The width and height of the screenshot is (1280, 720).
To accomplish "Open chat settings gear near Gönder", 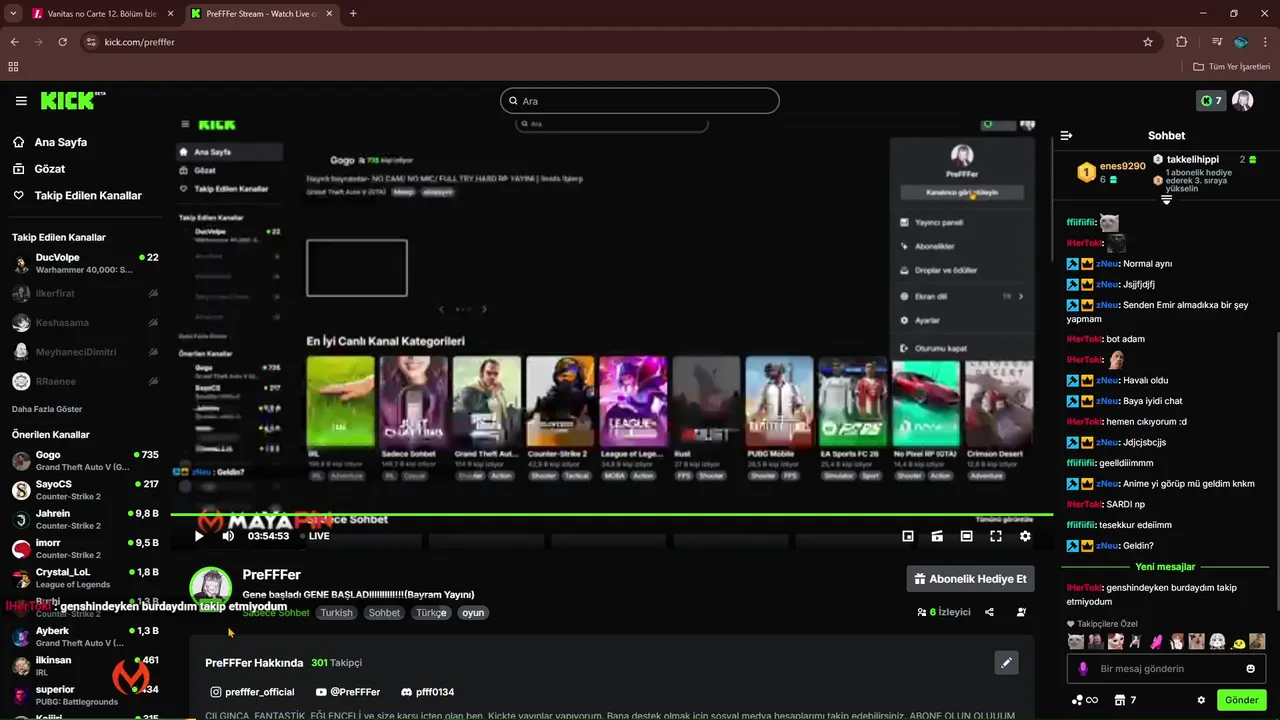I will click(x=1201, y=700).
